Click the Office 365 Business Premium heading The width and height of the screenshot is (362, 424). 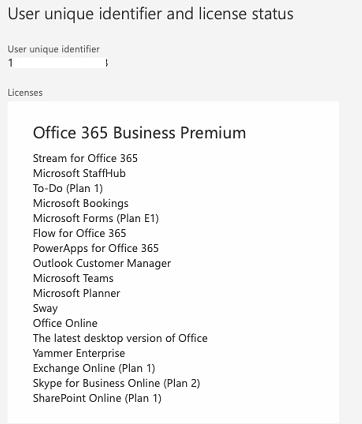tap(139, 133)
